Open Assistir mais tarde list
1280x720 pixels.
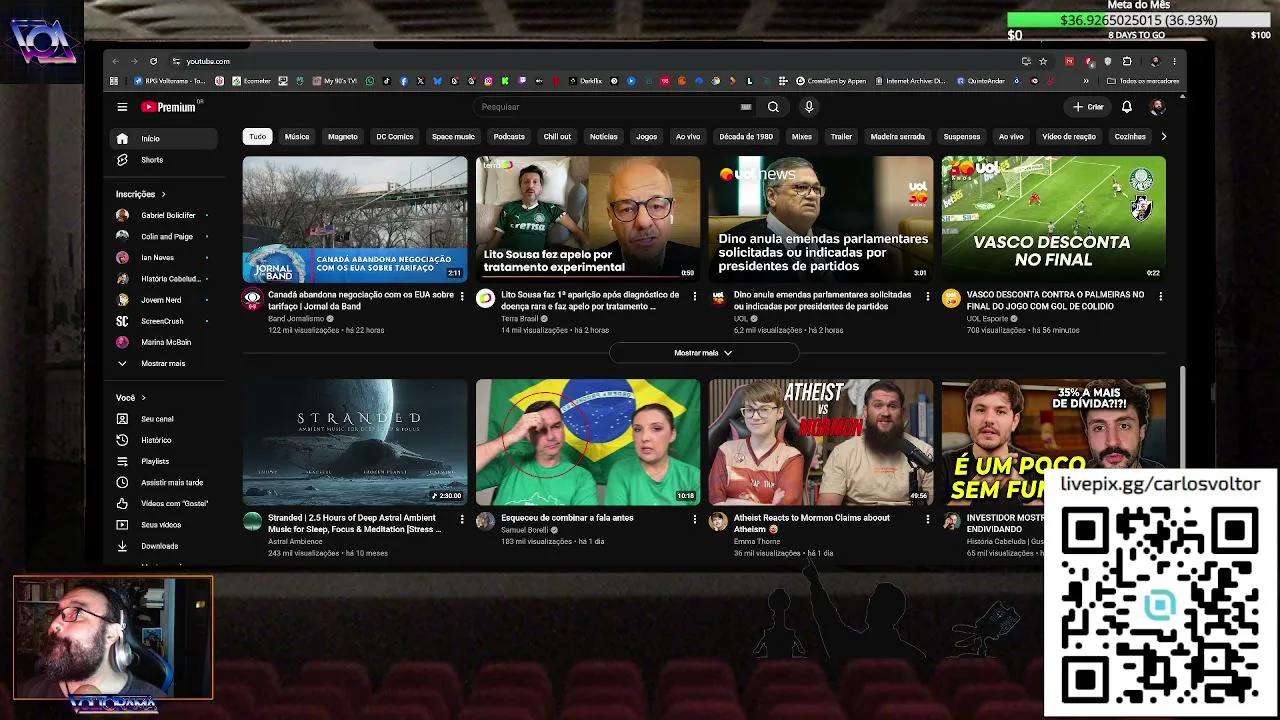(163, 482)
